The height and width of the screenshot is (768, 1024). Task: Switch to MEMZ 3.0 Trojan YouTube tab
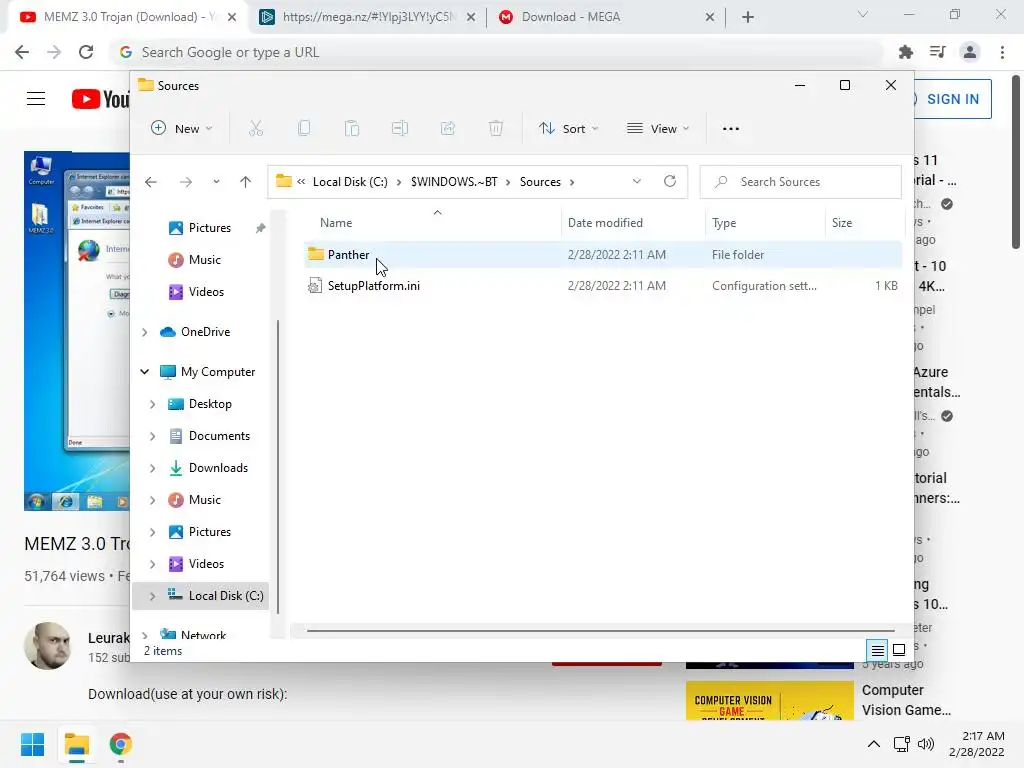click(x=128, y=17)
